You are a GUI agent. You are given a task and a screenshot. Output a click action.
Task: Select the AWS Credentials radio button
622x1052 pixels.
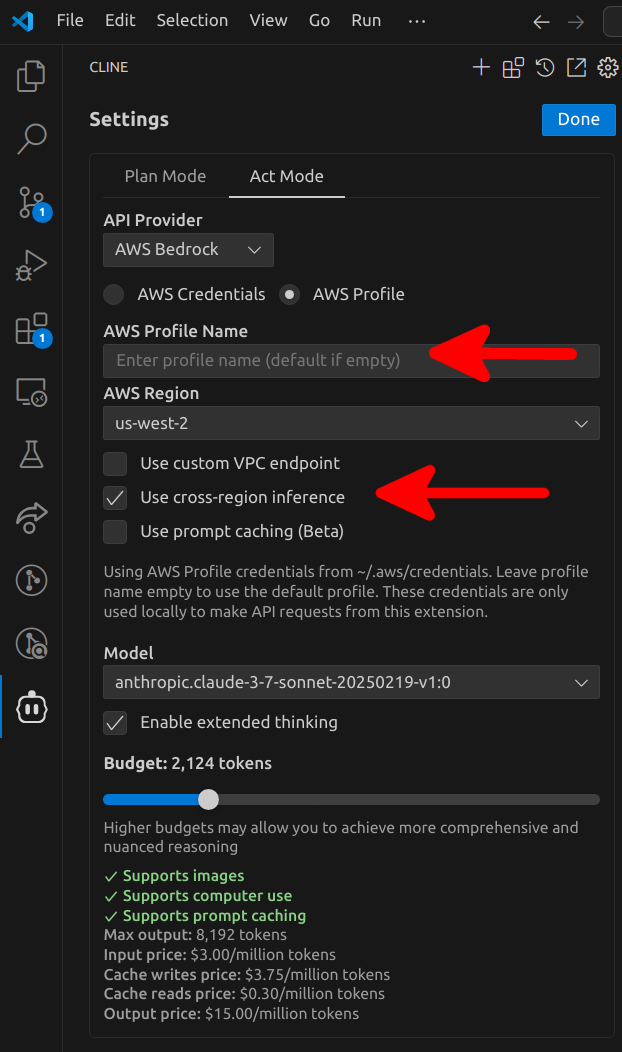point(114,294)
